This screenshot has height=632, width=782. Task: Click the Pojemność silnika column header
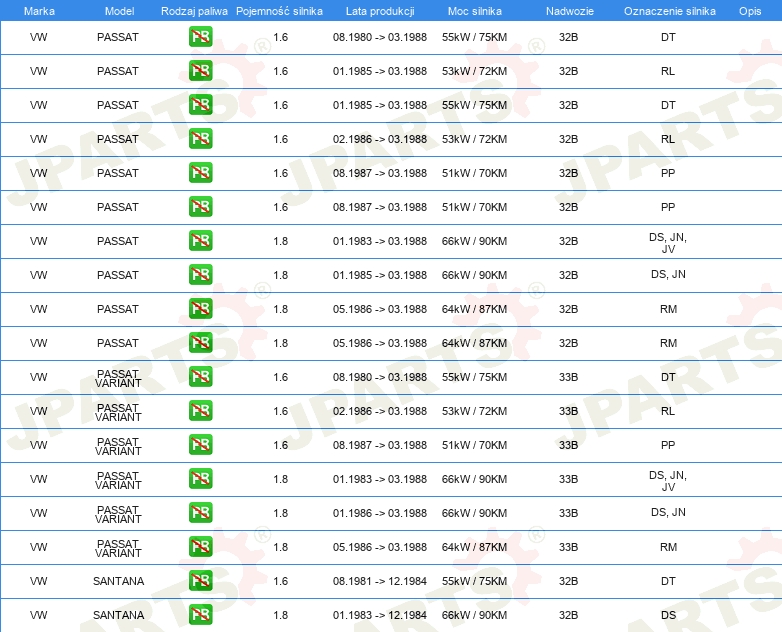(x=279, y=11)
